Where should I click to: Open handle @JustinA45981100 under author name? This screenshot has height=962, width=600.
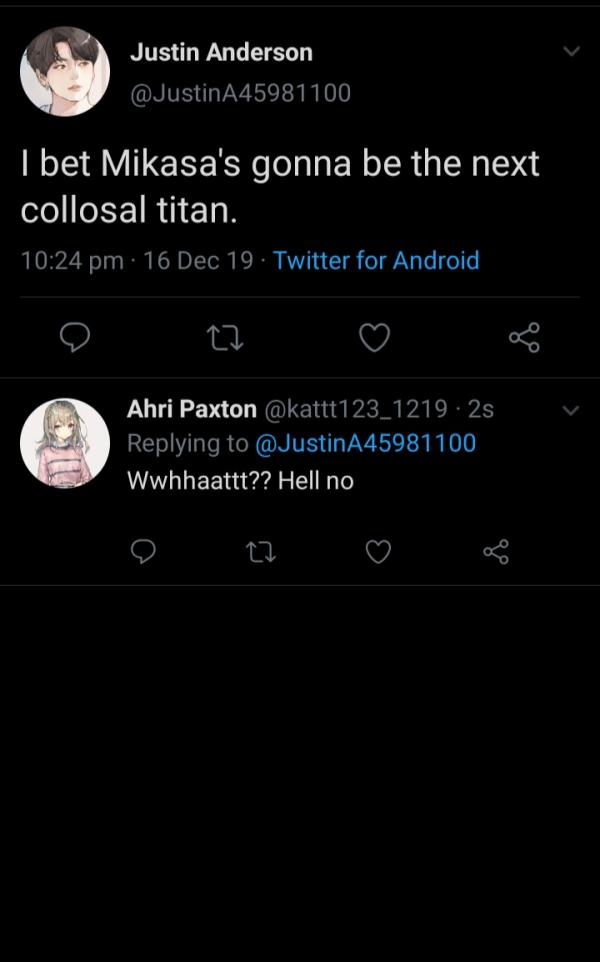[240, 93]
